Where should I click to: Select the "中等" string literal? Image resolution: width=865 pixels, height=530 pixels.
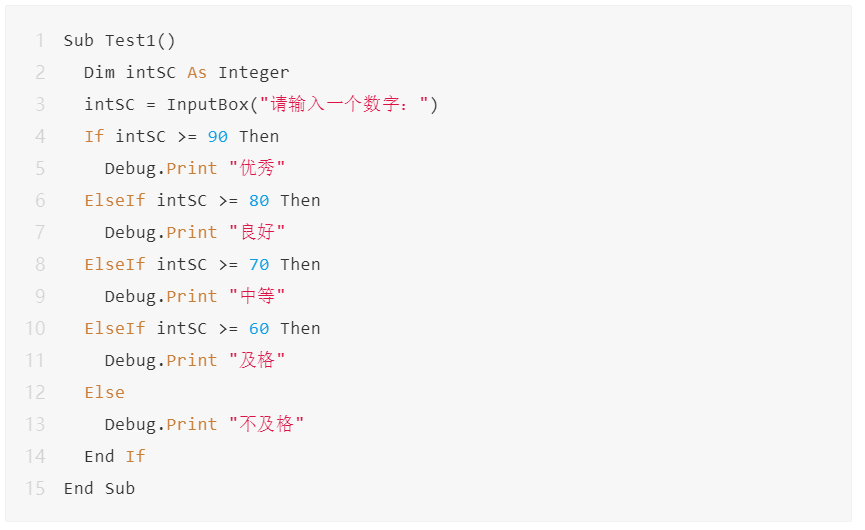click(x=257, y=296)
